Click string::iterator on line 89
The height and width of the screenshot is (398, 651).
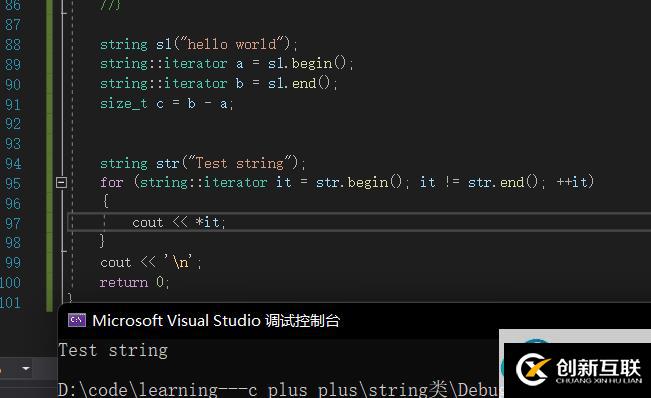(164, 63)
